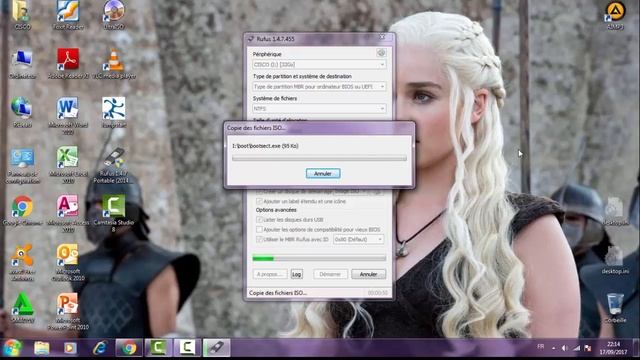The width and height of the screenshot is (640, 360).
Task: Launch Microsoft PowerPoint 2010 shortcut
Action: (68, 311)
